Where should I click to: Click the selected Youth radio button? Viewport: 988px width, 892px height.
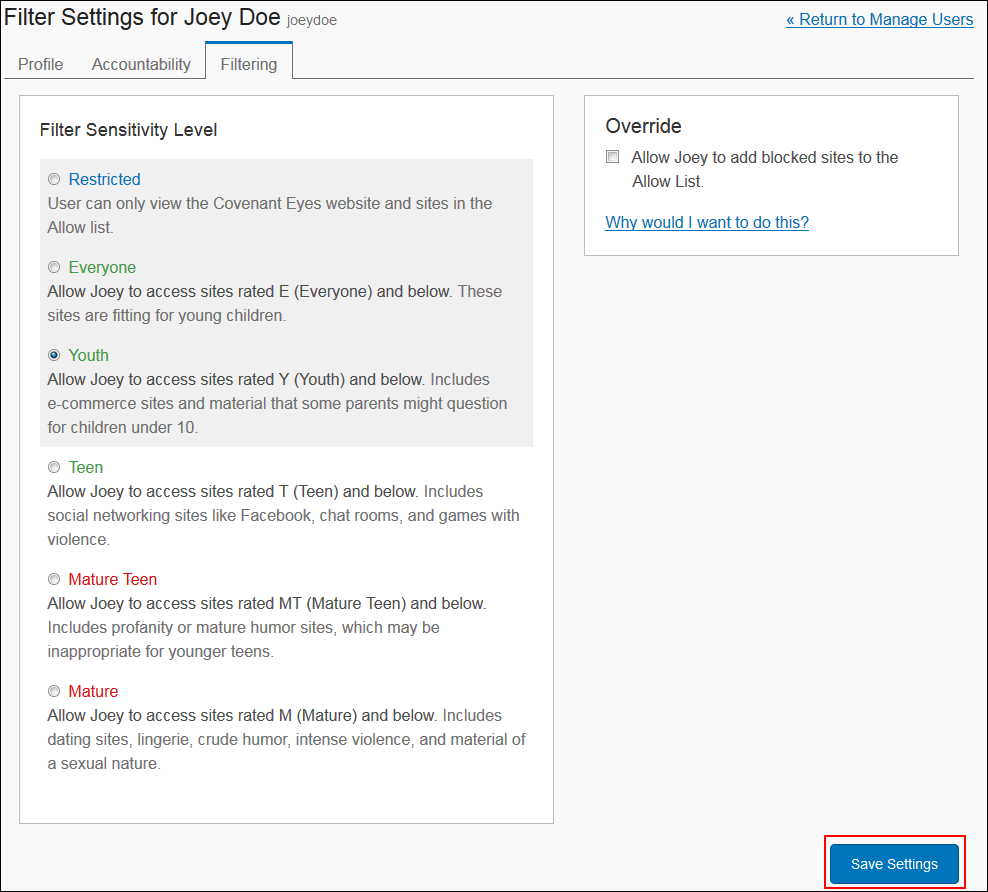pos(54,355)
